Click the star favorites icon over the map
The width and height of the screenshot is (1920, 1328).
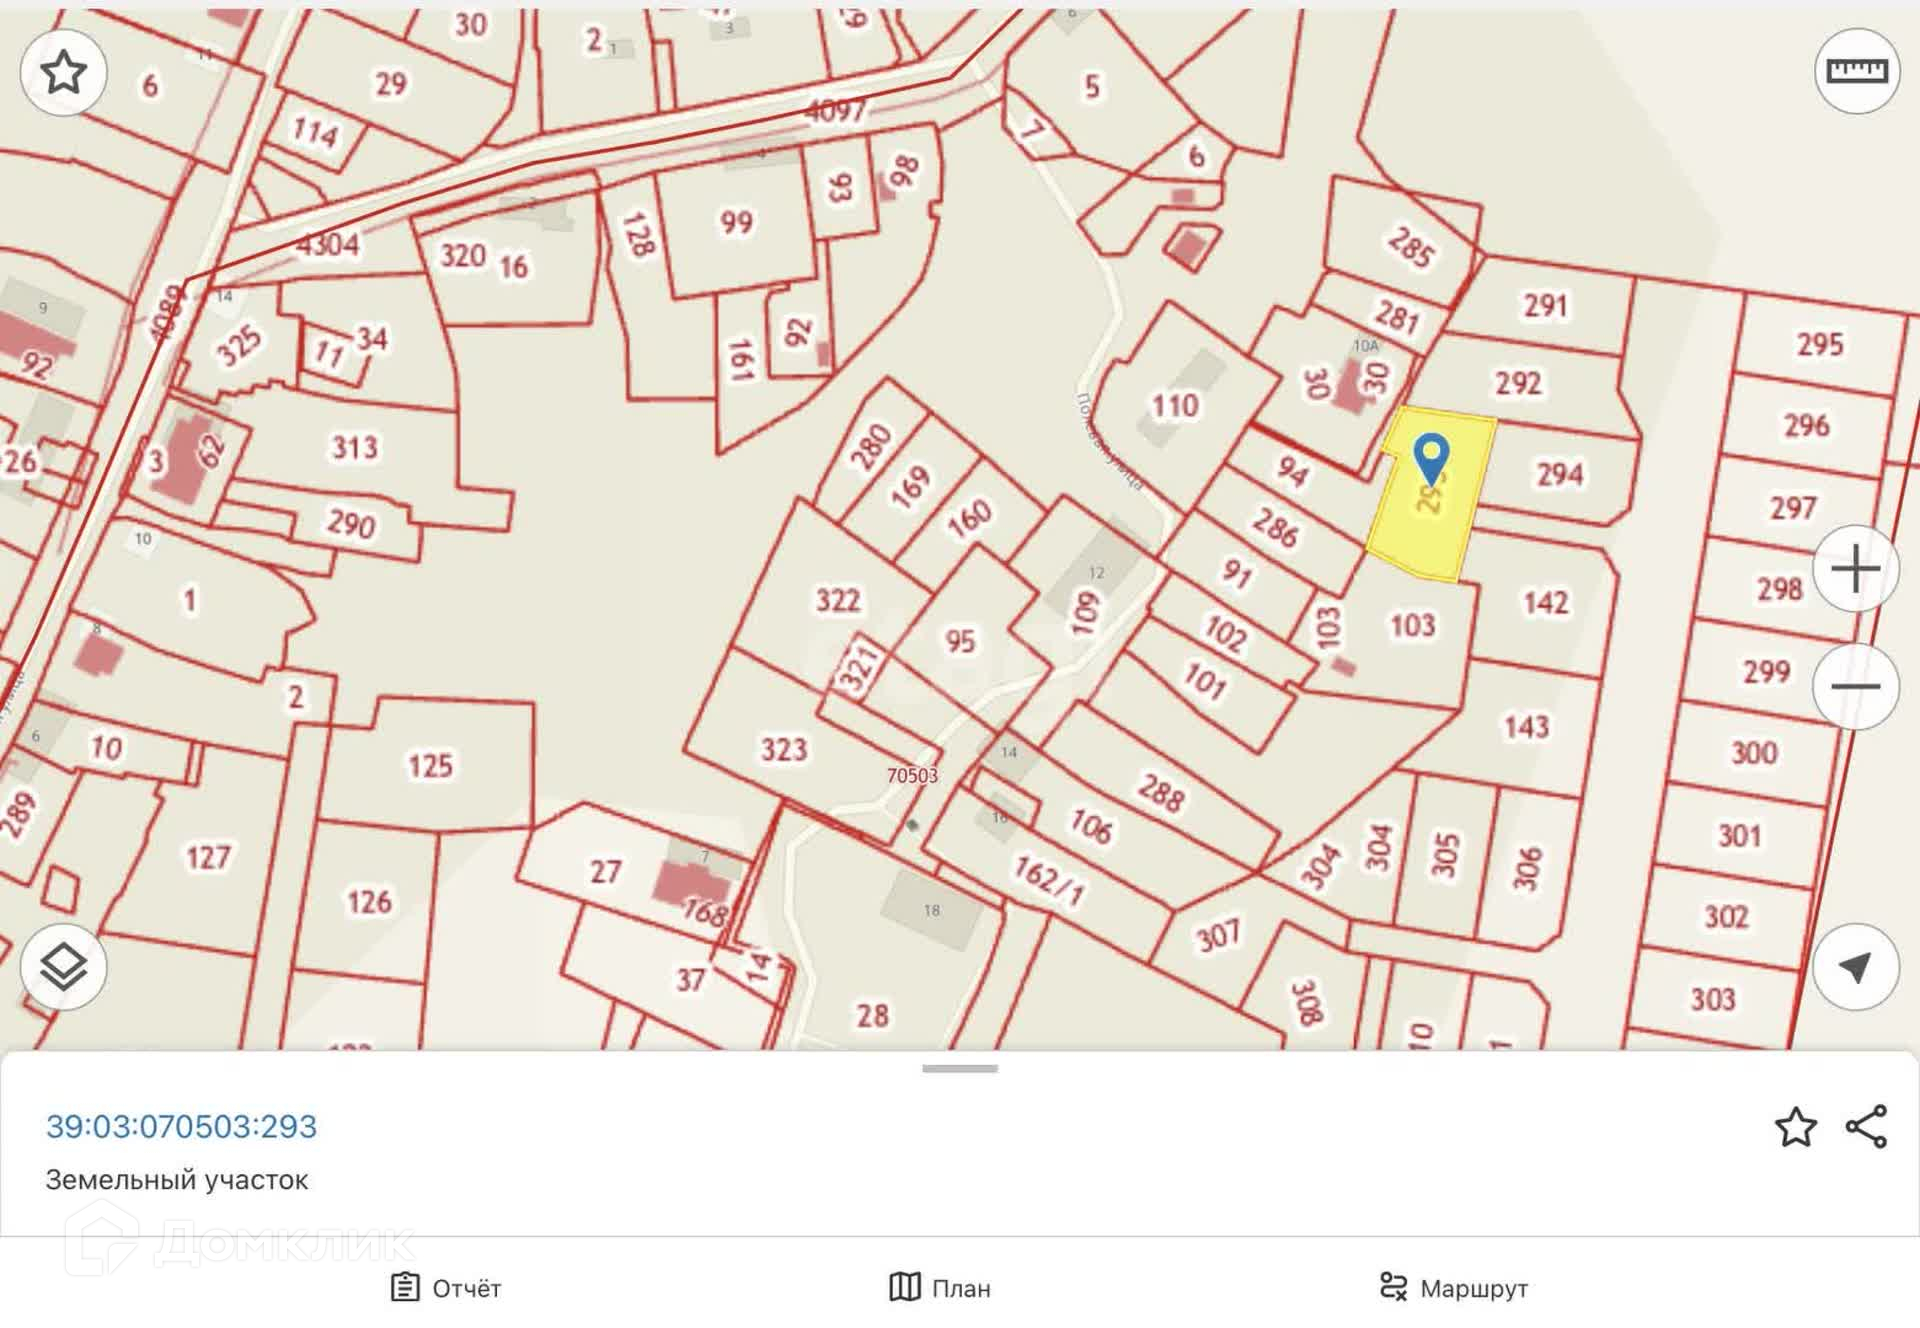point(63,72)
